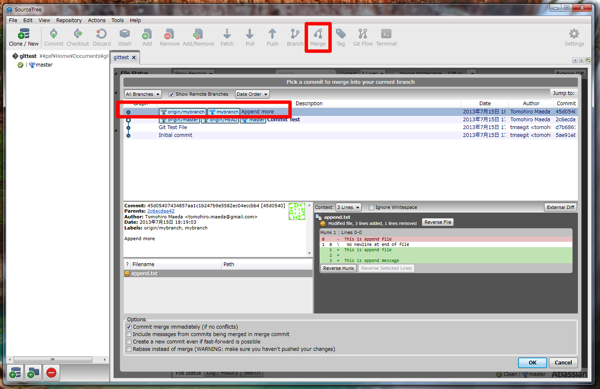The width and height of the screenshot is (600, 389).
Task: Close the gittest tab
Action: tap(134, 57)
